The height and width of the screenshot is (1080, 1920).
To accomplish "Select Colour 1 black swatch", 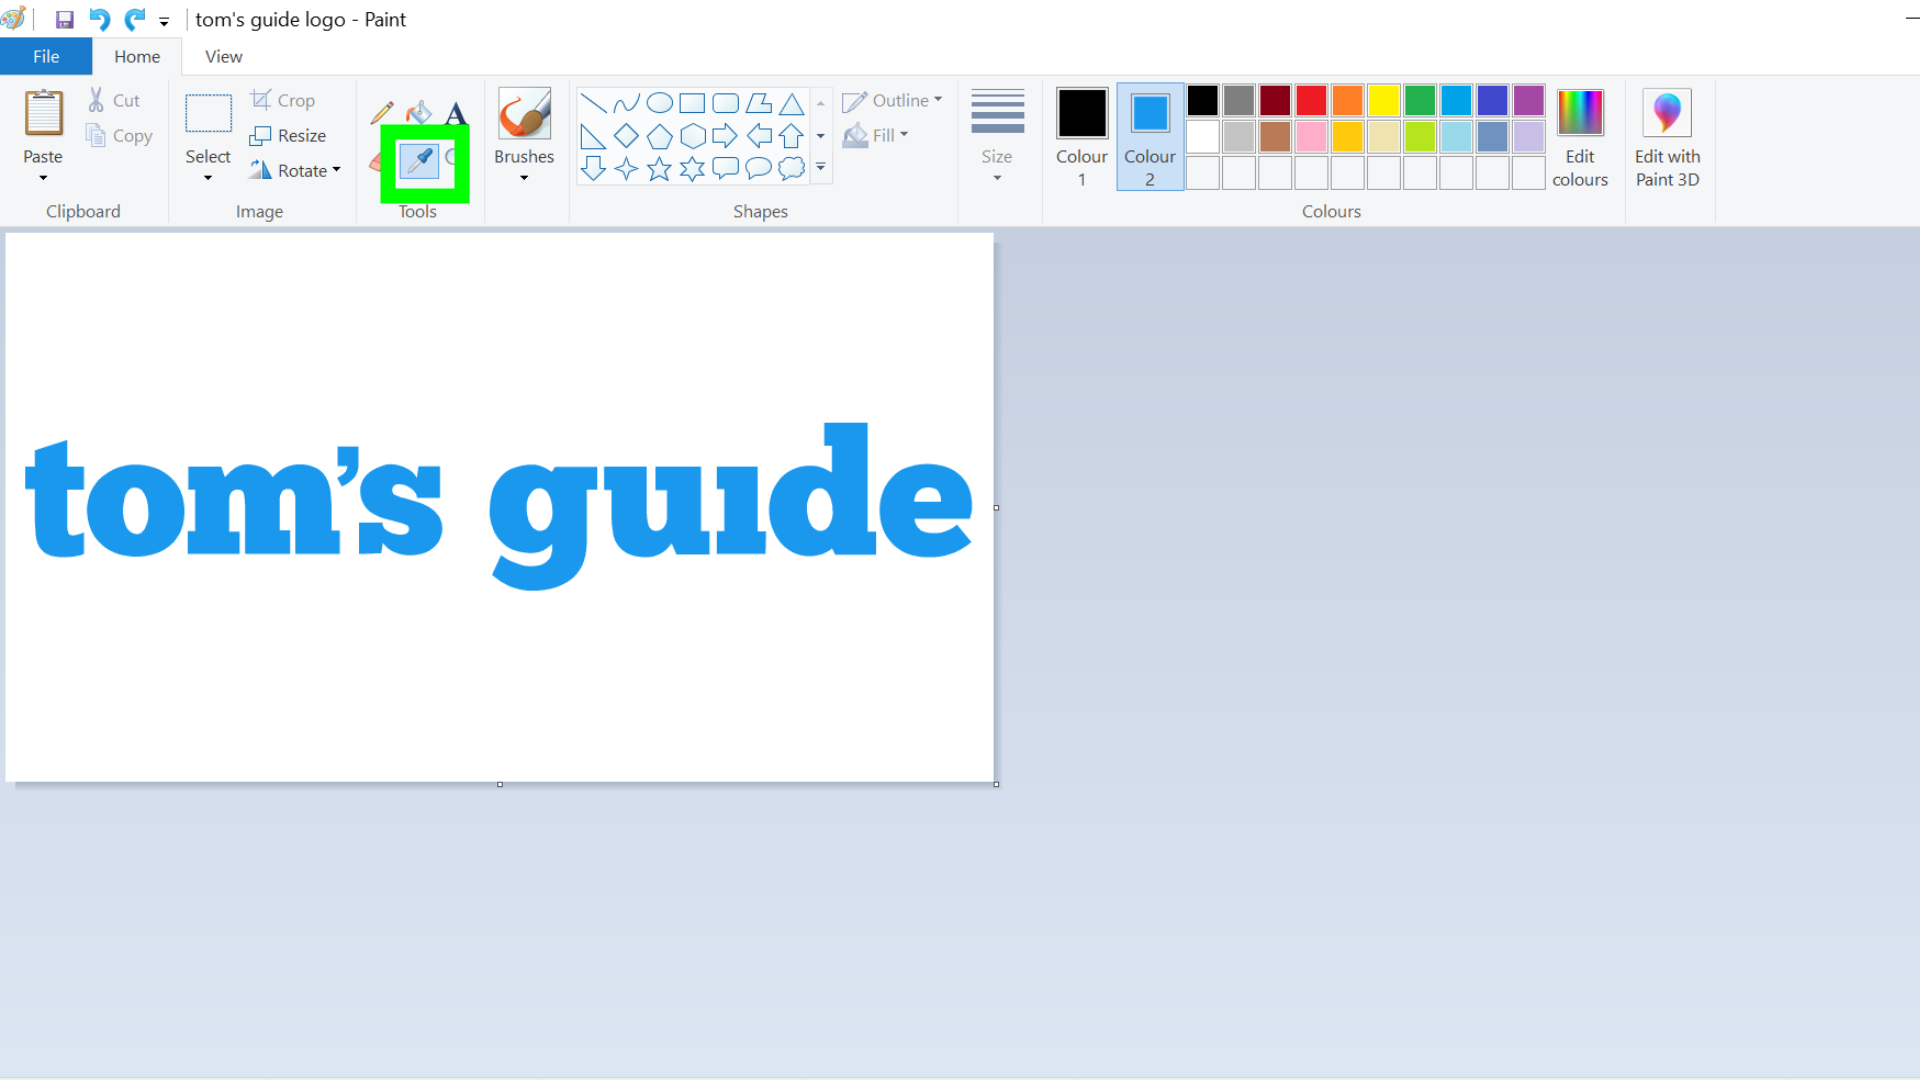I will tap(1081, 112).
